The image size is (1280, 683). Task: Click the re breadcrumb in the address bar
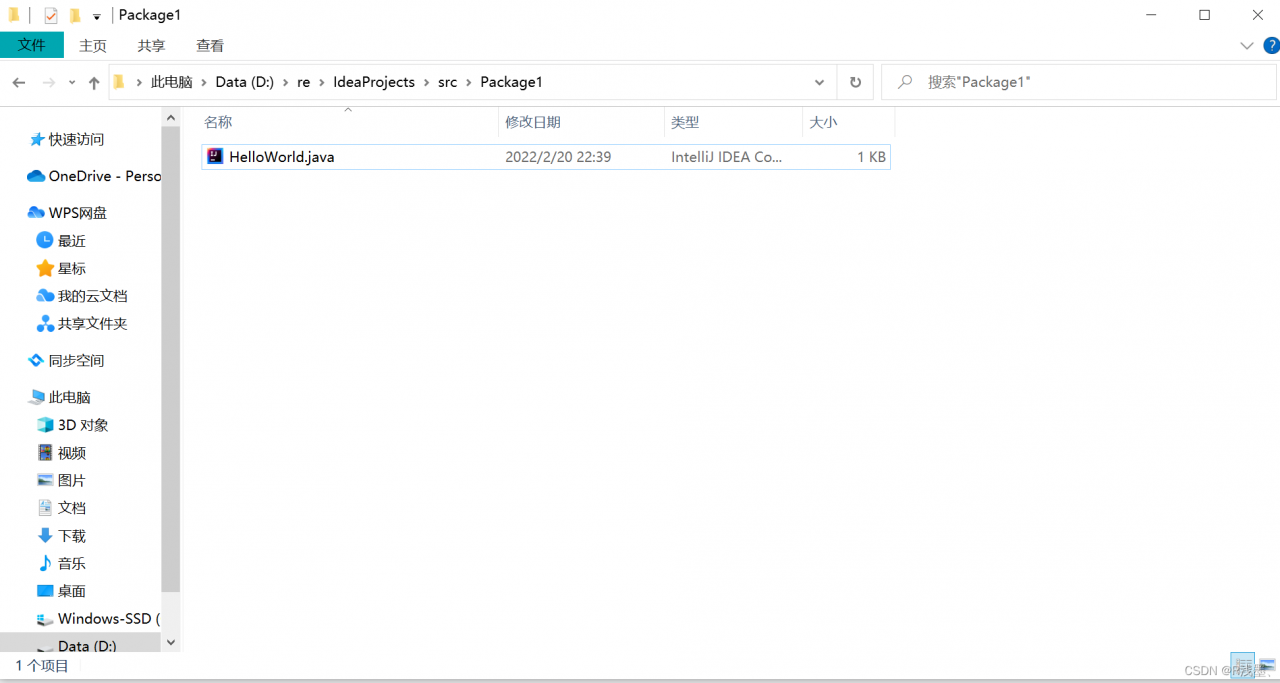[x=304, y=82]
